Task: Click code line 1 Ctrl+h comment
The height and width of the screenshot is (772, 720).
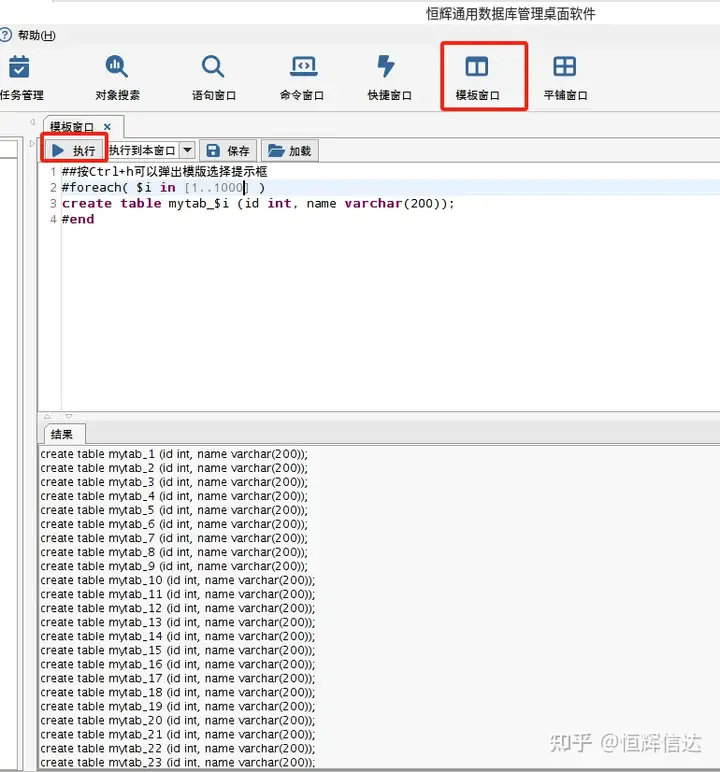Action: click(x=164, y=171)
